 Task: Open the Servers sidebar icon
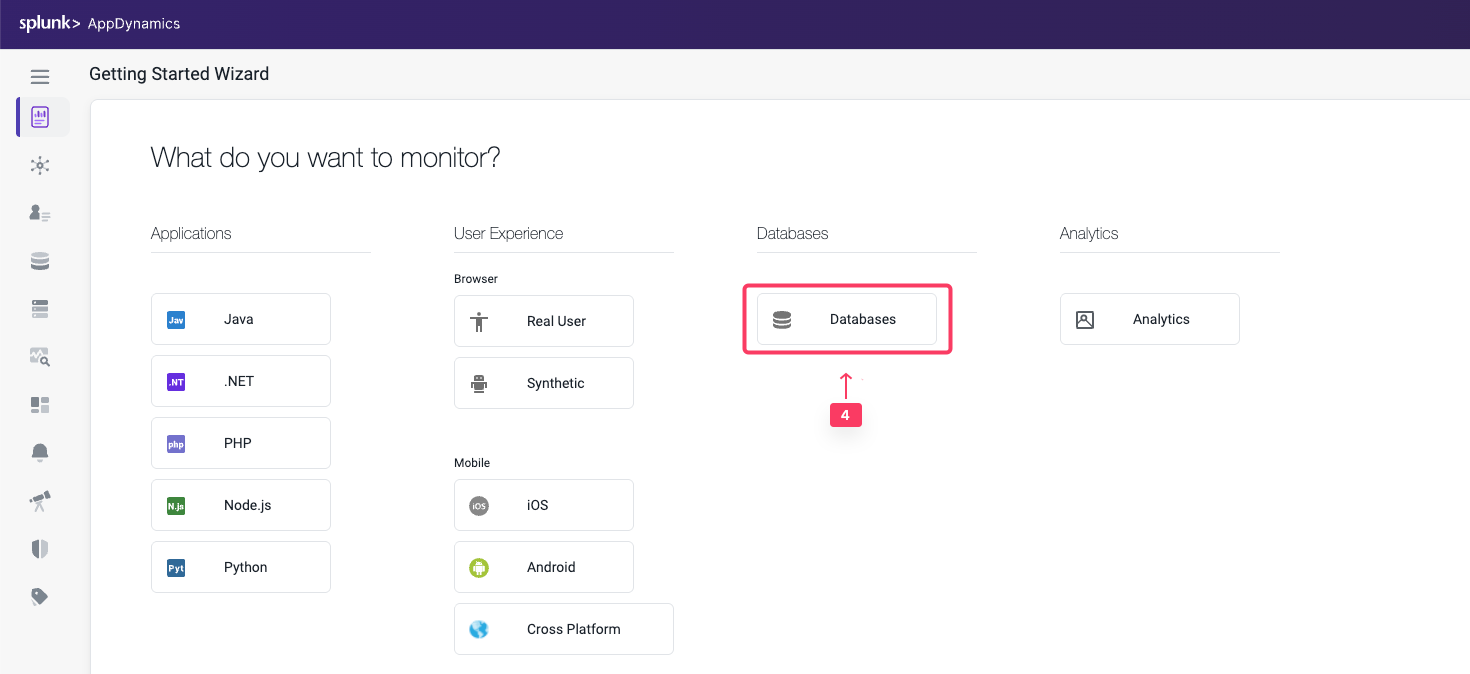point(40,308)
